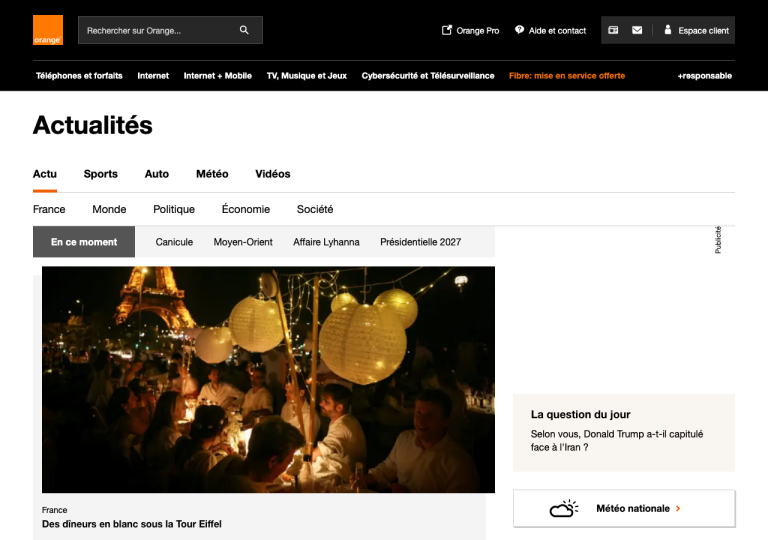768x540 pixels.
Task: Open the Orange Pro link
Action: click(470, 30)
